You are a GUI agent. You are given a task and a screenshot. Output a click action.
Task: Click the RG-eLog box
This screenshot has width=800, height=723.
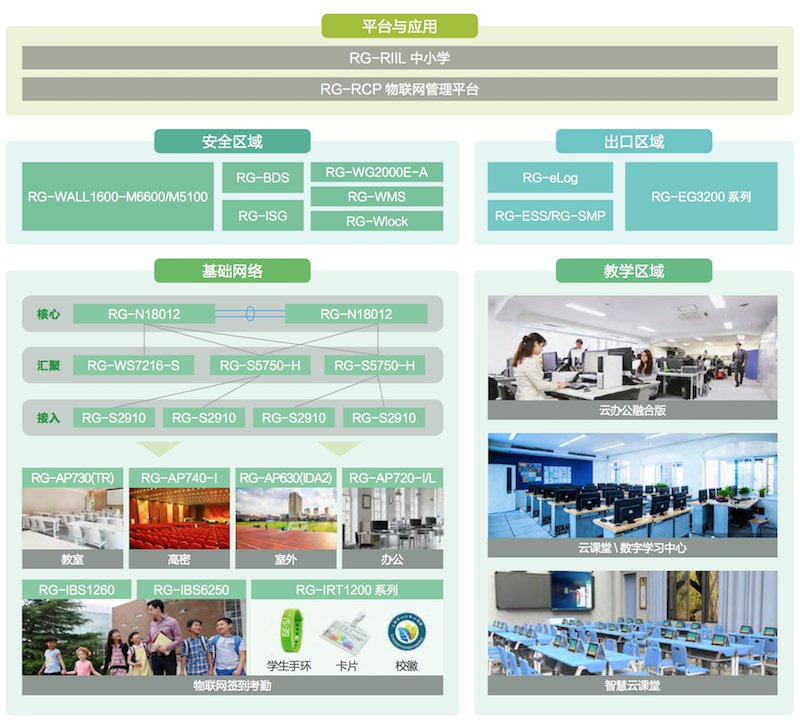[550, 179]
